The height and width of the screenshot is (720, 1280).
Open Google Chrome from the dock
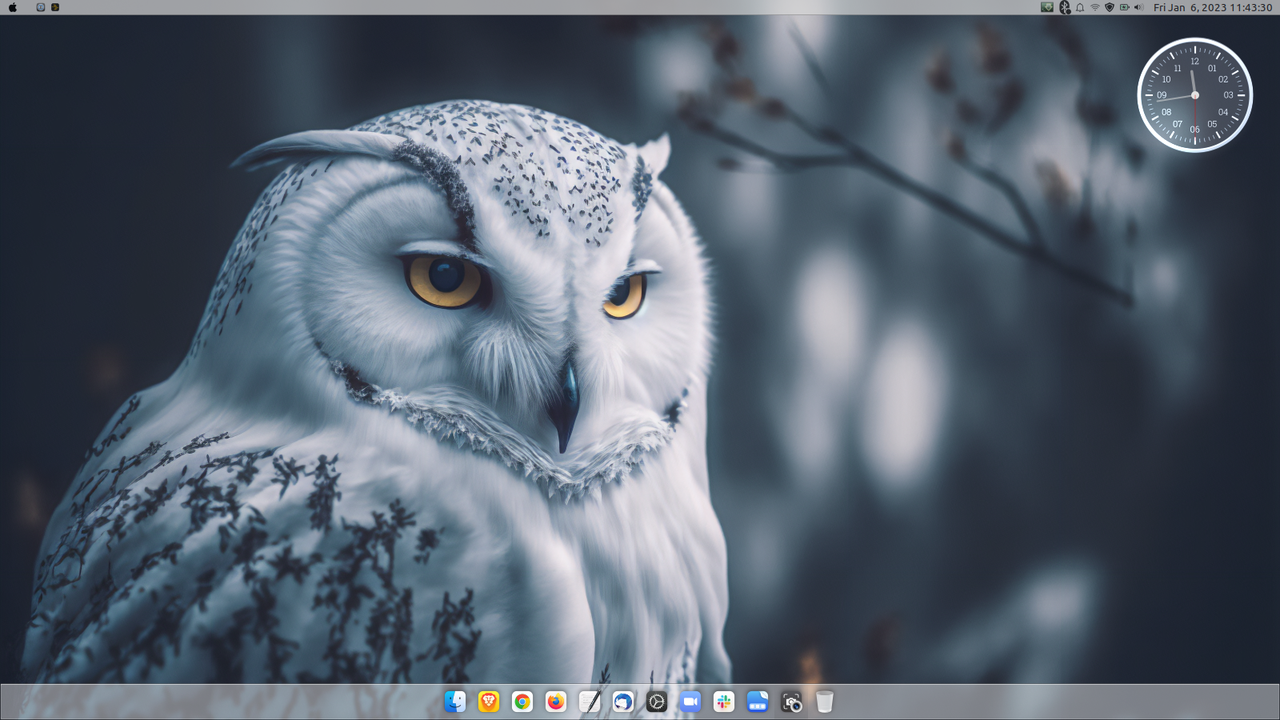[522, 702]
